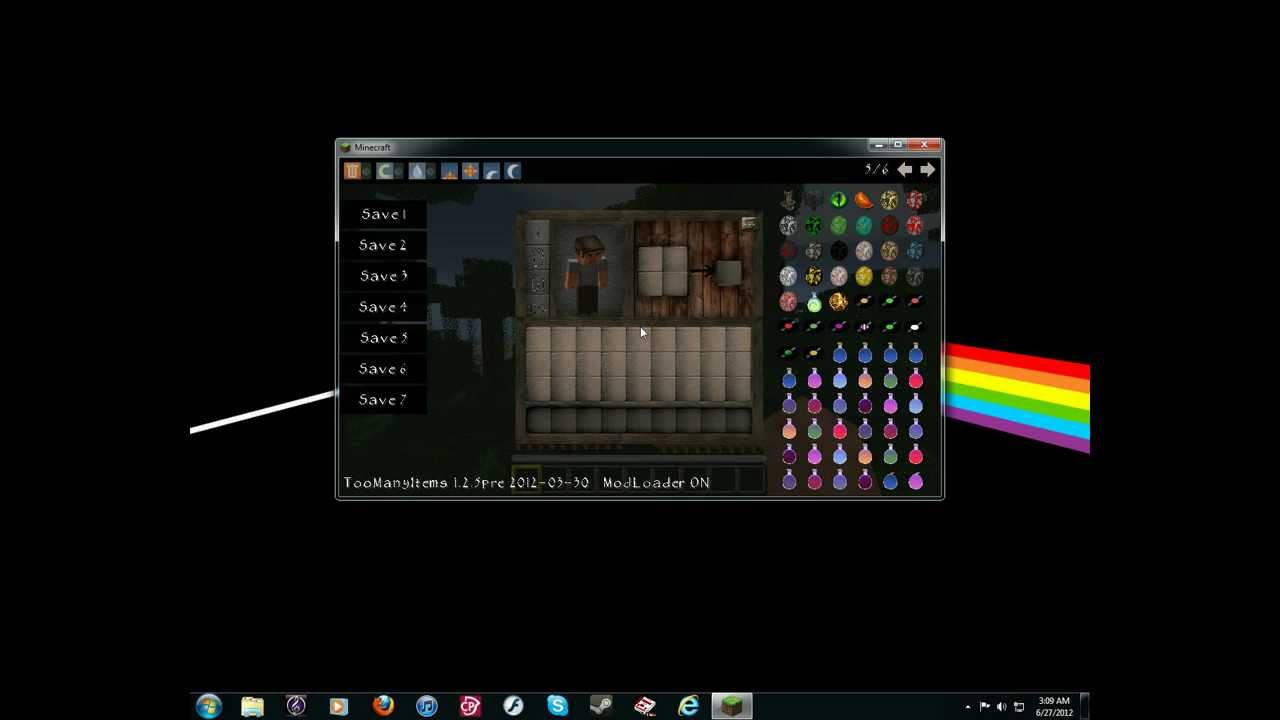Image resolution: width=1280 pixels, height=720 pixels.
Task: Click the TooManyItems 1.2.5pre version text
Action: pos(466,483)
